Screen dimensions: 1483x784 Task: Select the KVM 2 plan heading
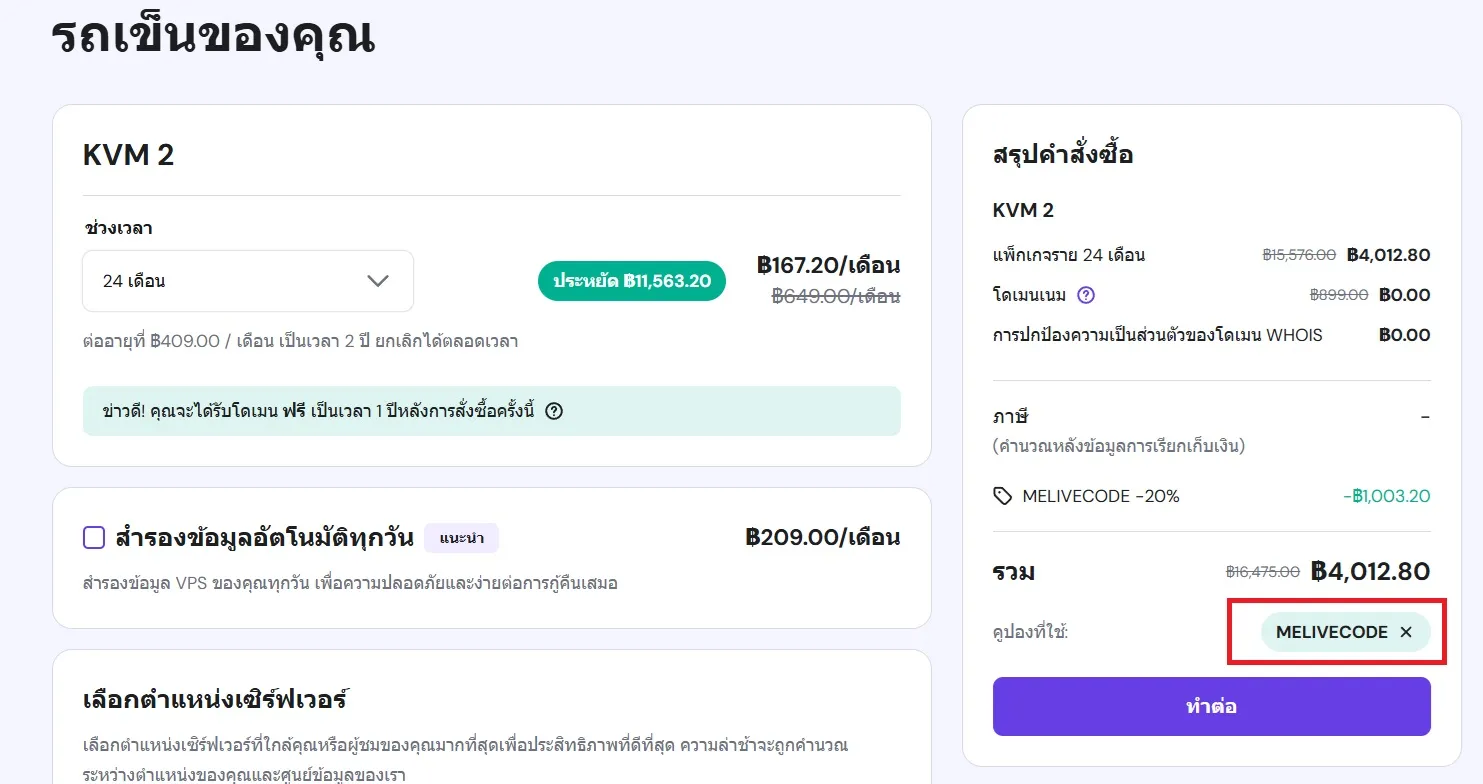pyautogui.click(x=128, y=155)
